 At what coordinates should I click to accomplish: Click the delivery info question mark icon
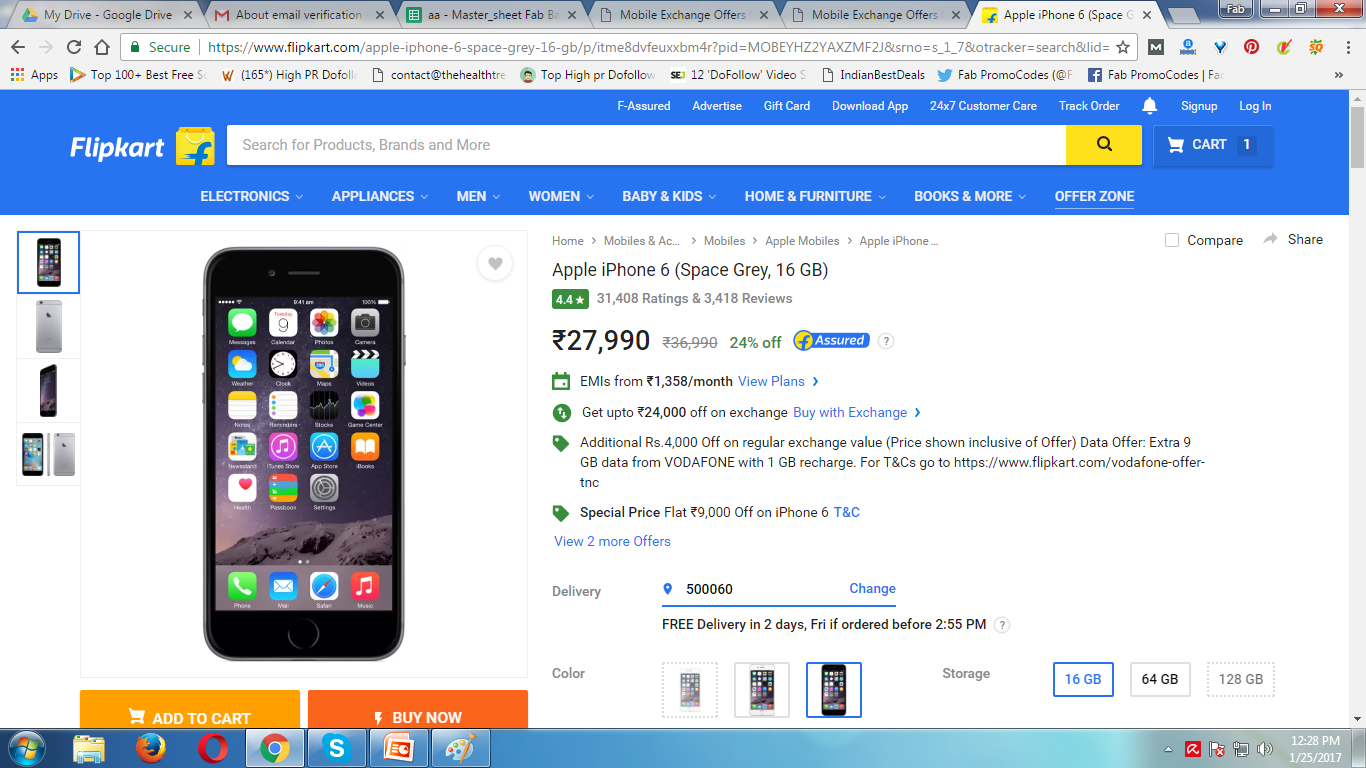[x=1002, y=625]
